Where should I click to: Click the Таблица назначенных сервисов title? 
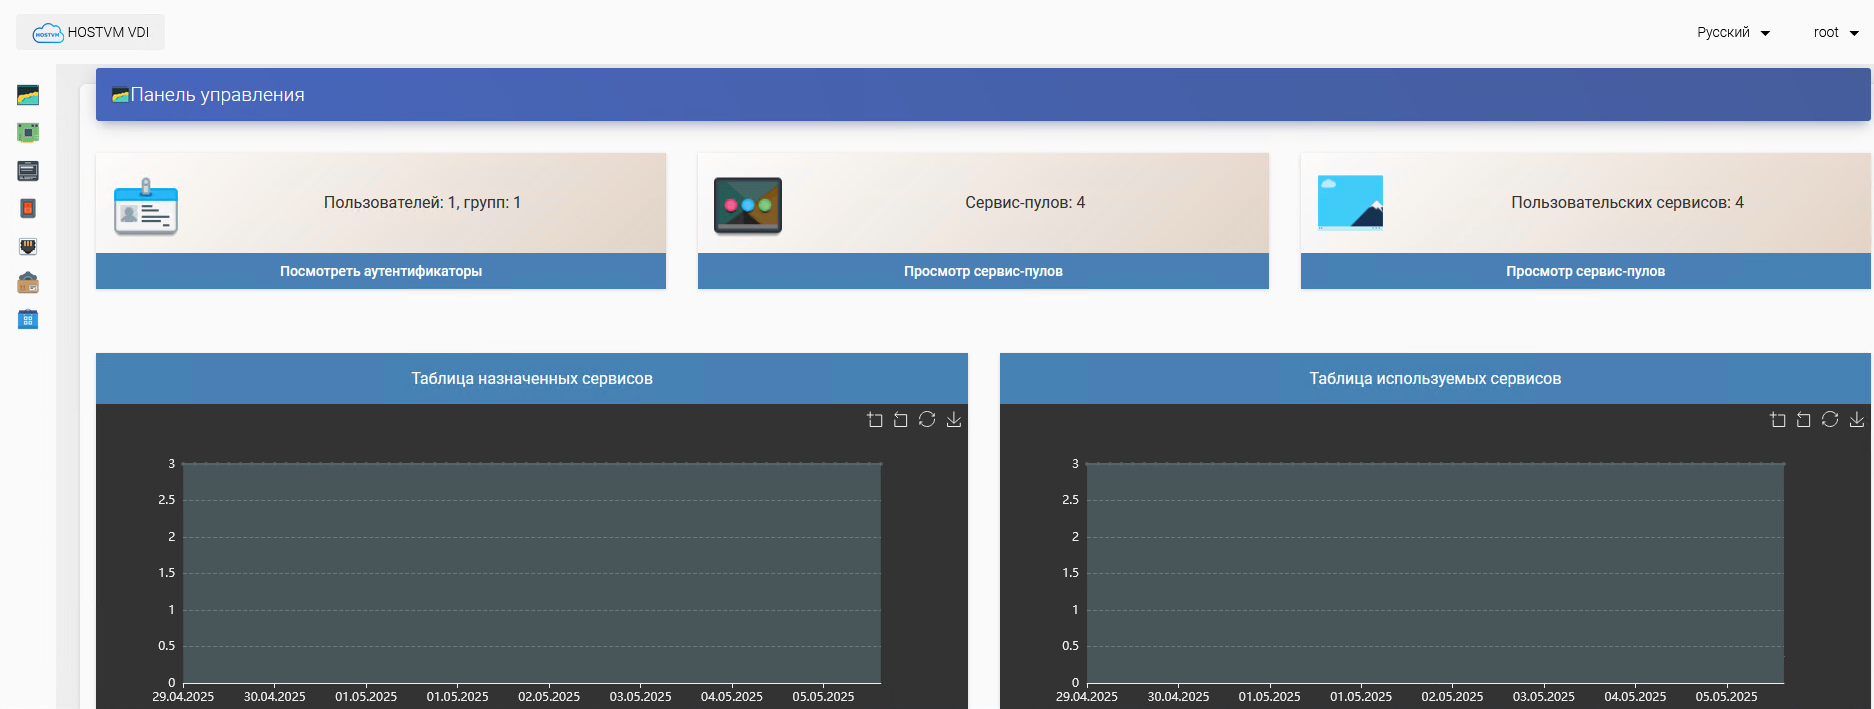(x=532, y=379)
